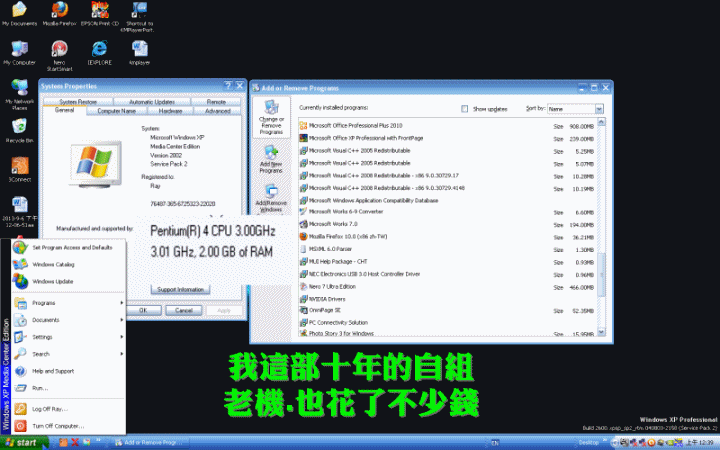Open the Sort by Name dropdown
This screenshot has width=720, height=450.
click(x=599, y=109)
